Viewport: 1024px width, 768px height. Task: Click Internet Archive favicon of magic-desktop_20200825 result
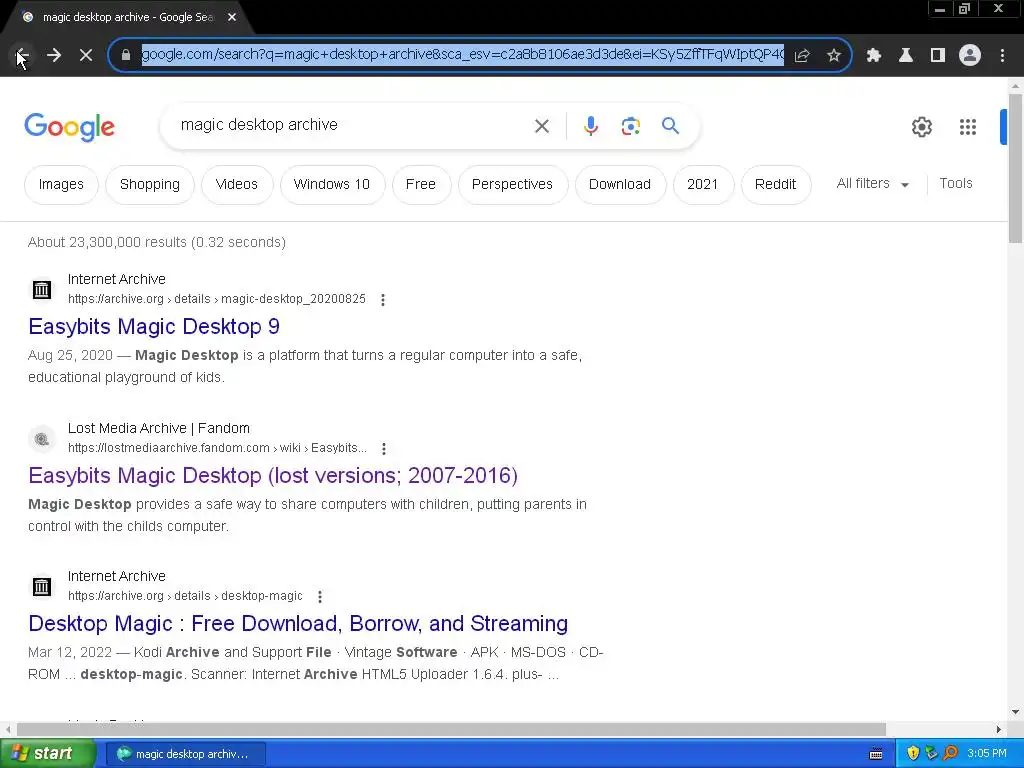coord(42,289)
